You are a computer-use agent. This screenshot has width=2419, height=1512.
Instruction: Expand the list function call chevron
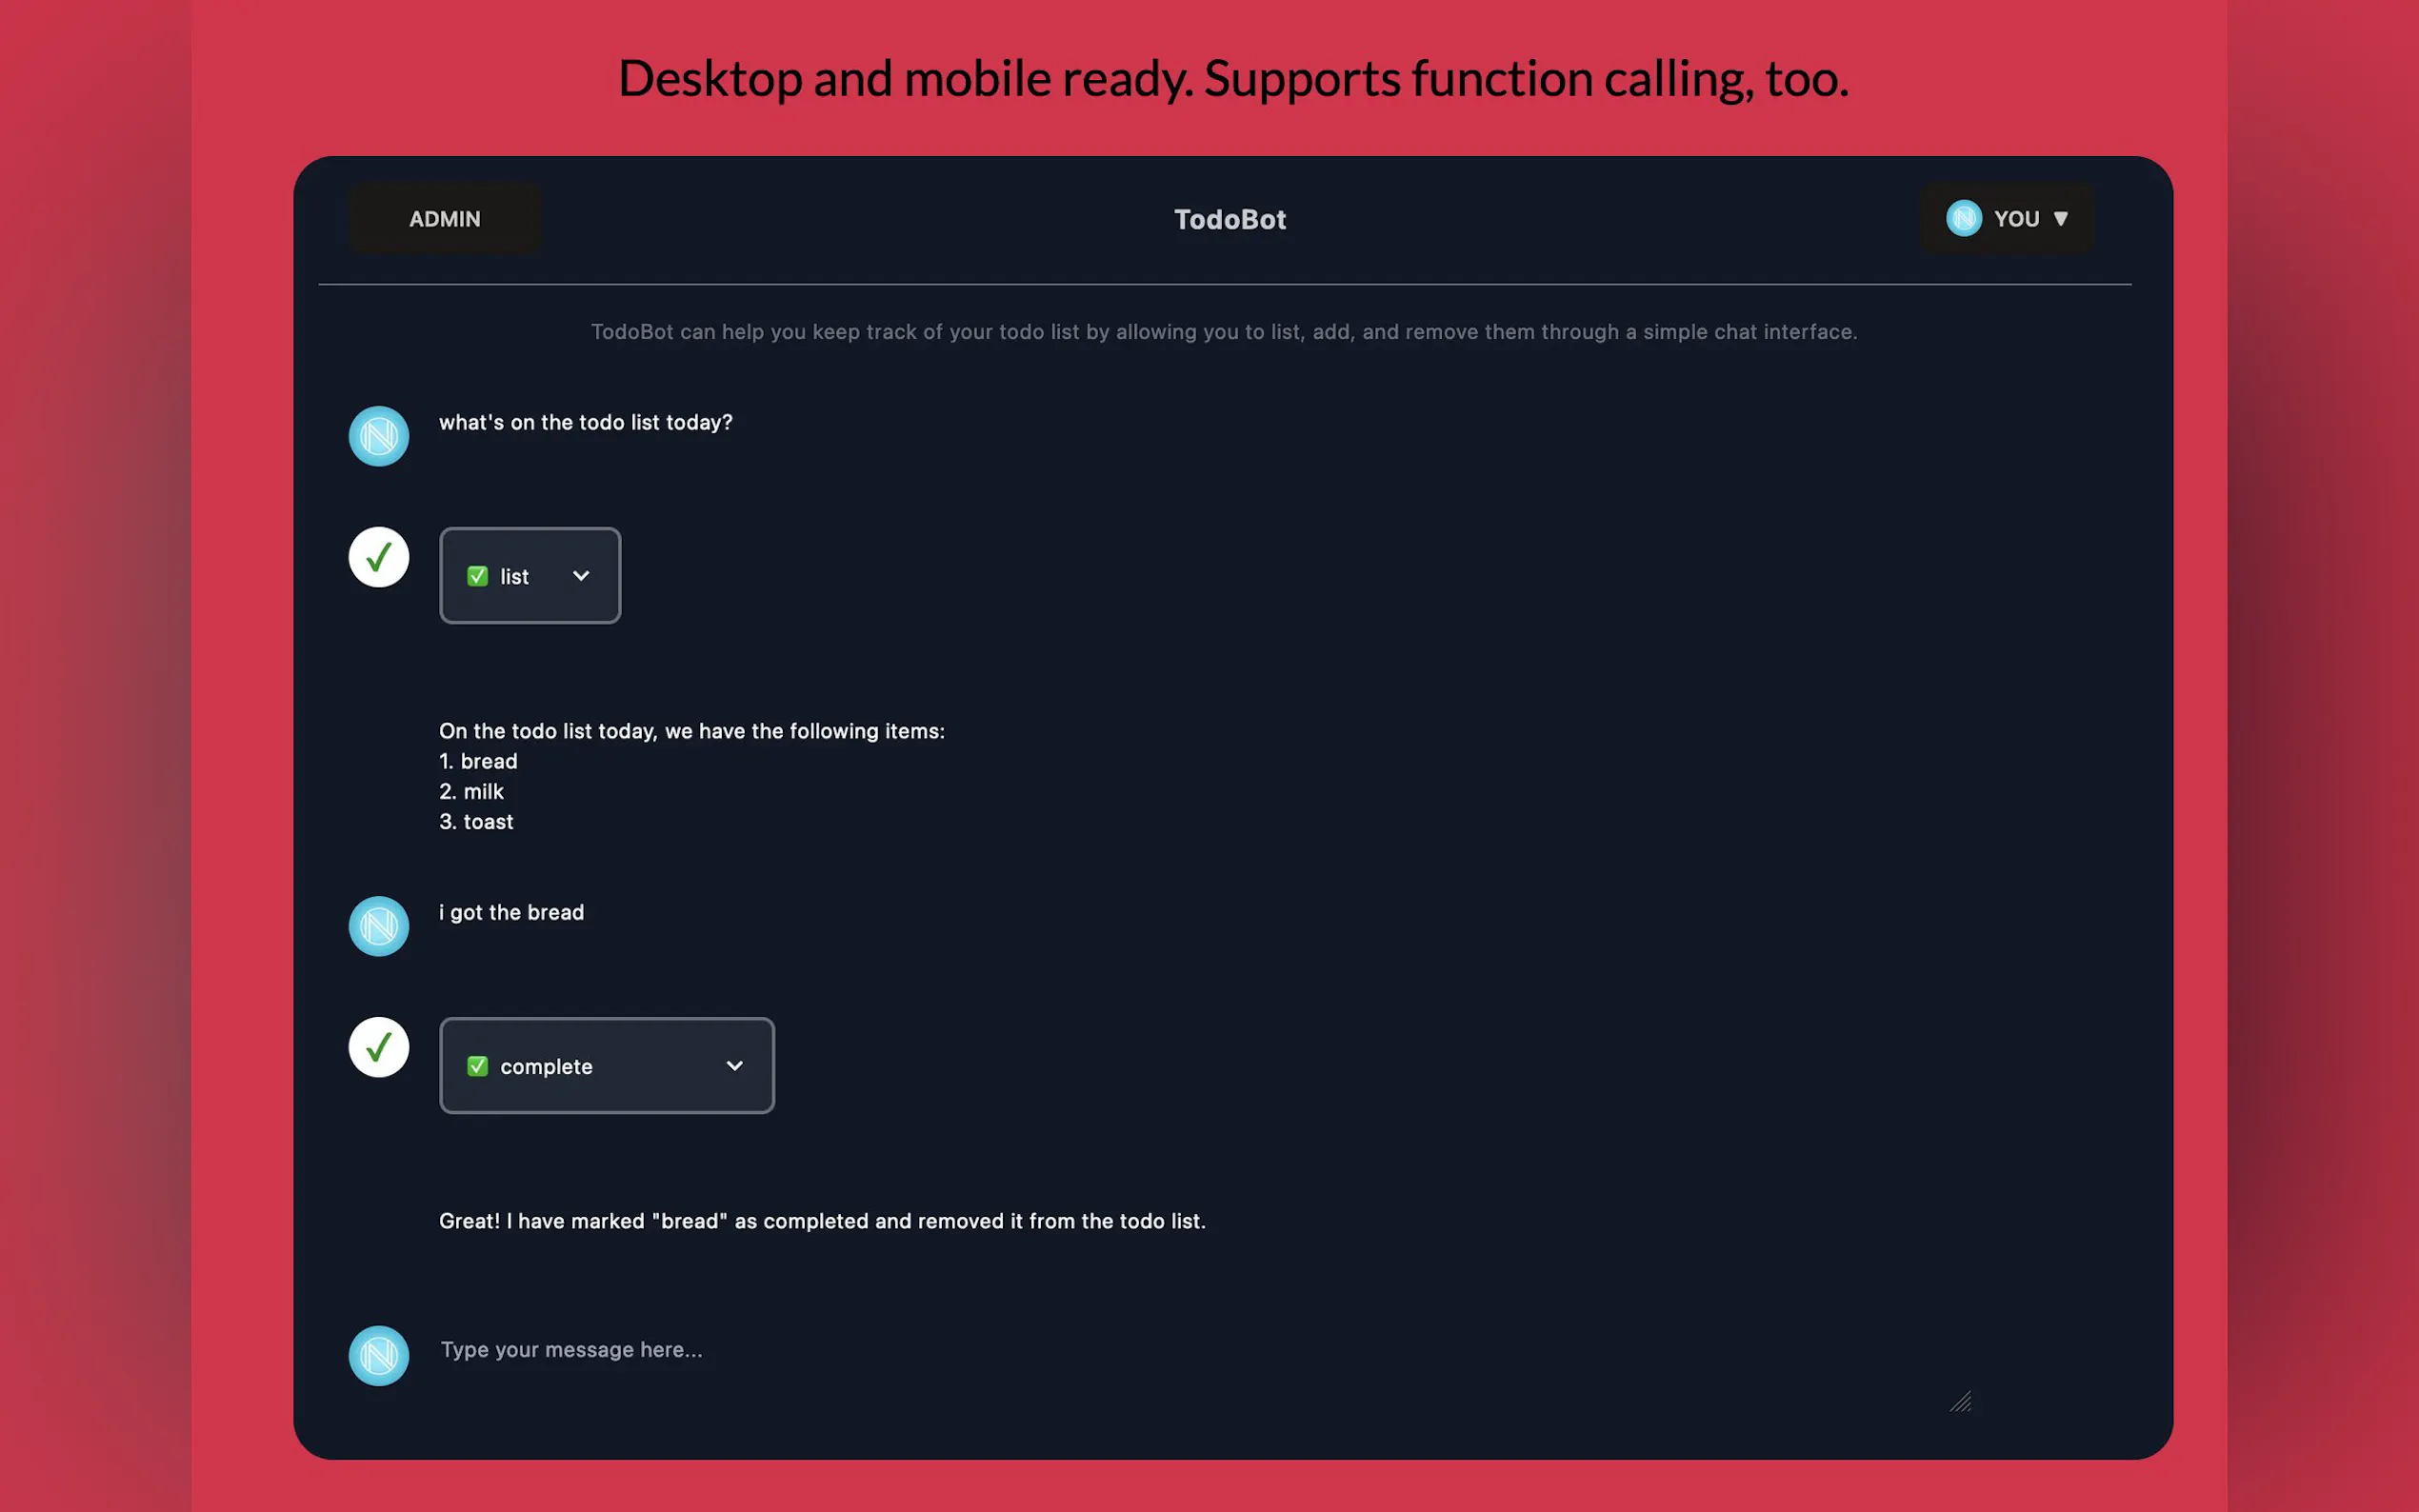click(581, 576)
